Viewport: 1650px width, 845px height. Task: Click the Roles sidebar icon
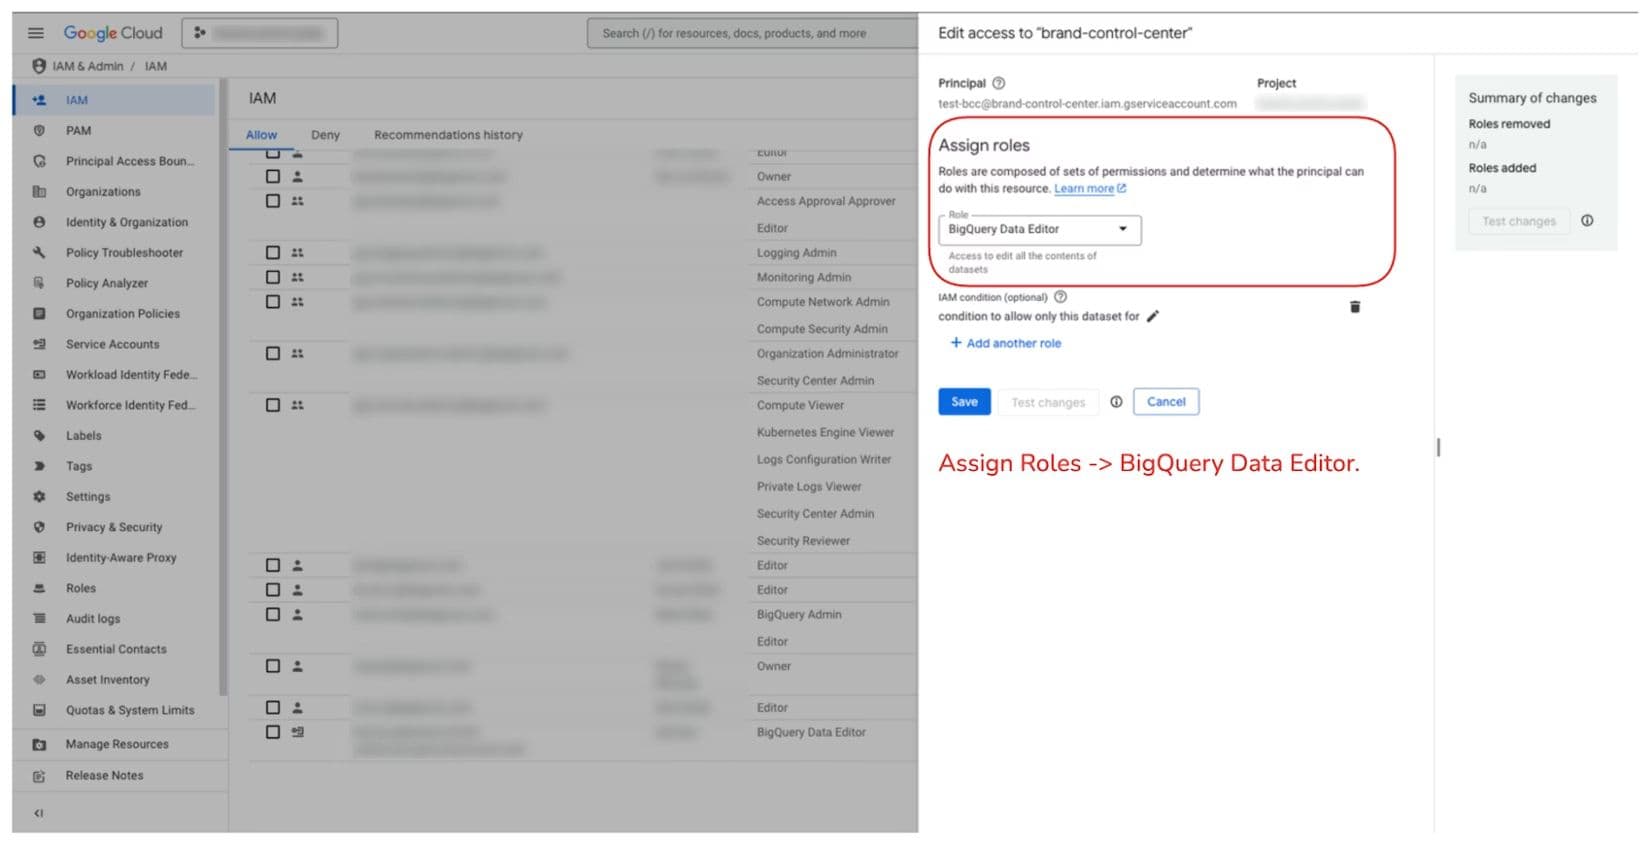[x=39, y=588]
